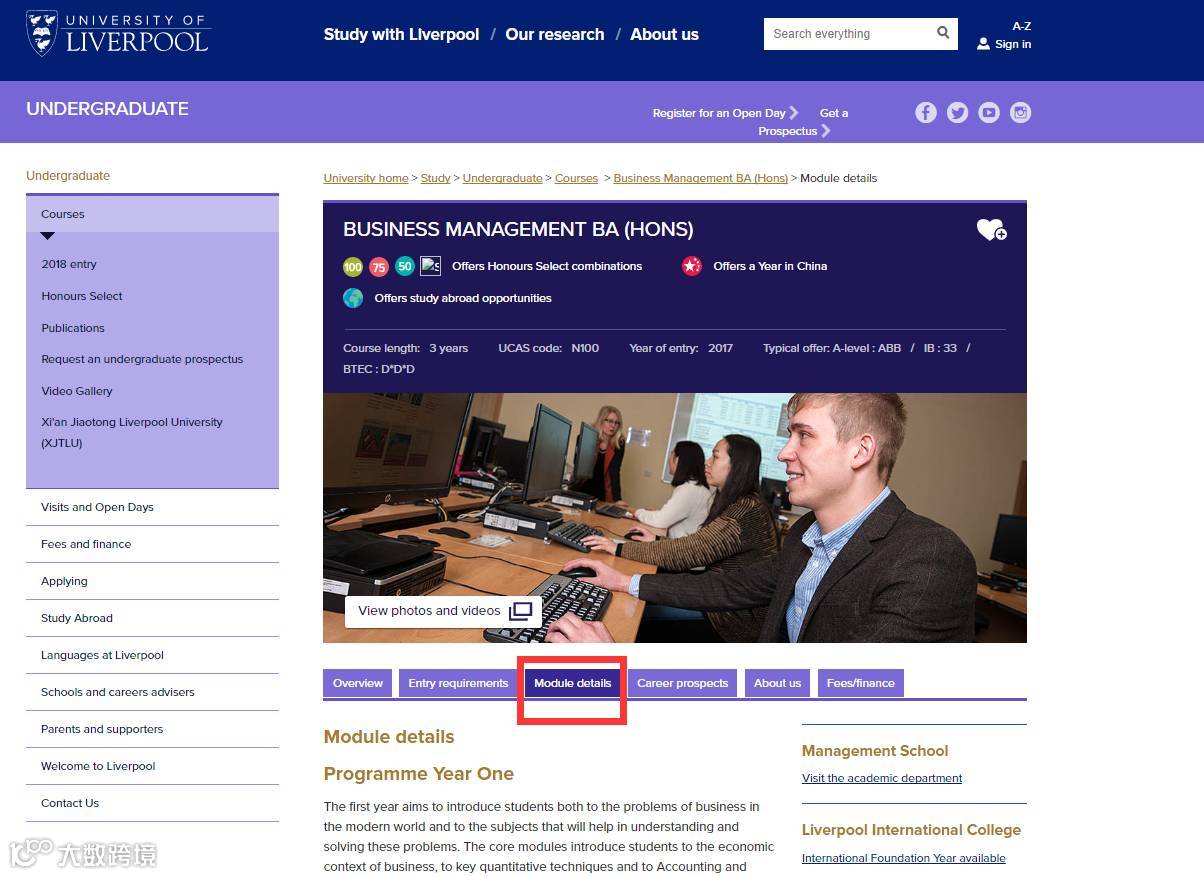Open Fees and finance sidebar link
1204x876 pixels.
pyautogui.click(x=86, y=544)
